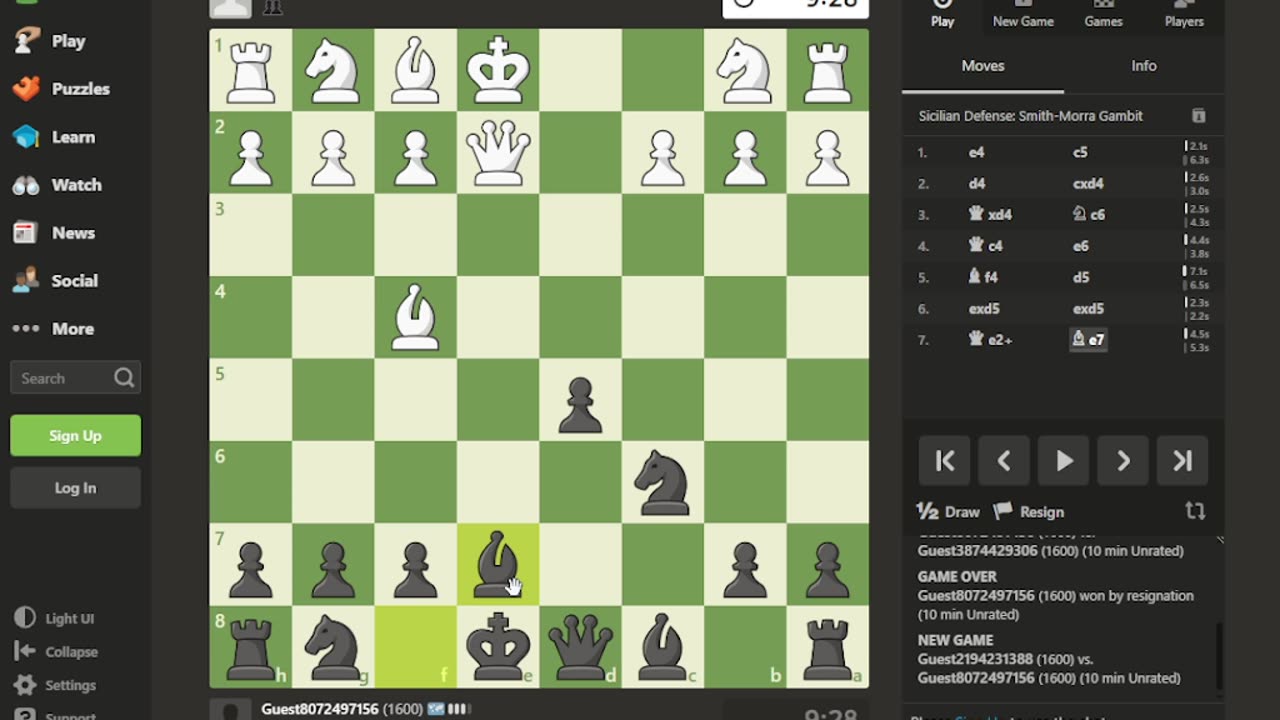1280x720 pixels.
Task: Select the Games tab
Action: (x=1103, y=14)
